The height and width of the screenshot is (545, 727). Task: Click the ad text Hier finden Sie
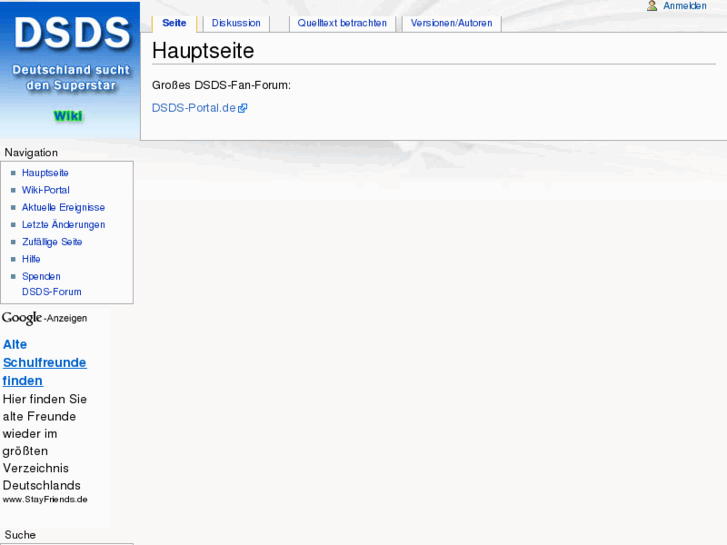(45, 399)
